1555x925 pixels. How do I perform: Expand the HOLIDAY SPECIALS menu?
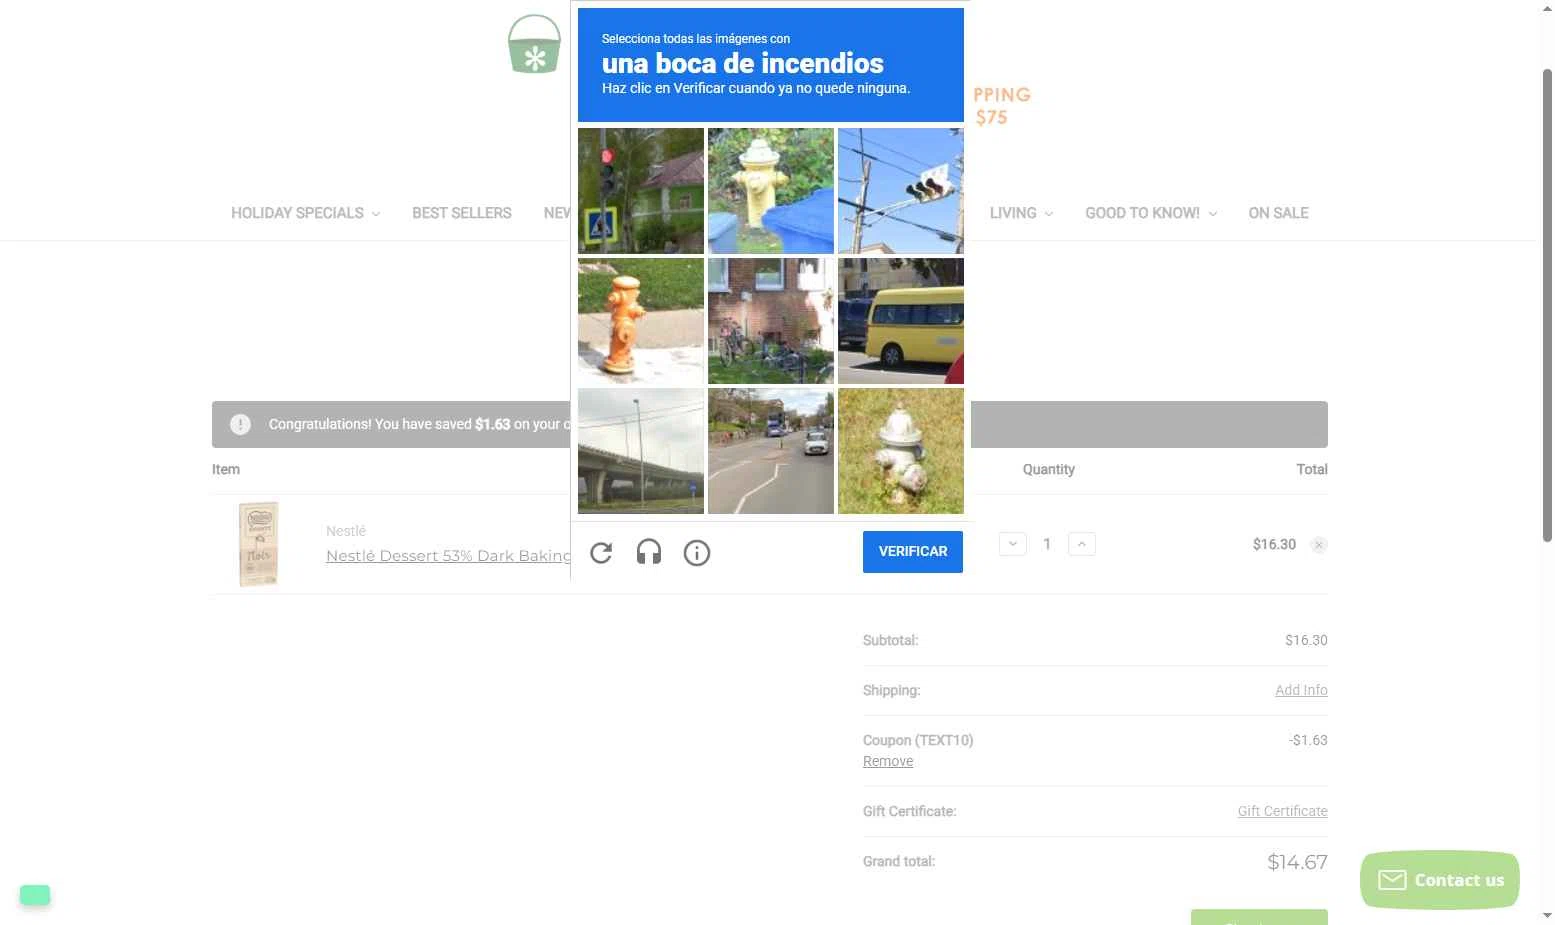(305, 213)
